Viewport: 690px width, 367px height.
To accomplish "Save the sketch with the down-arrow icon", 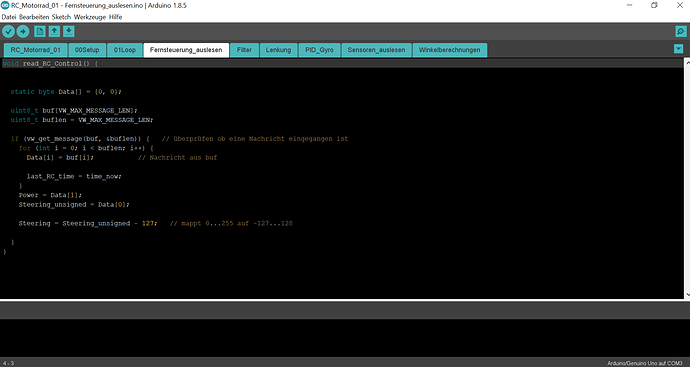I will 69,31.
